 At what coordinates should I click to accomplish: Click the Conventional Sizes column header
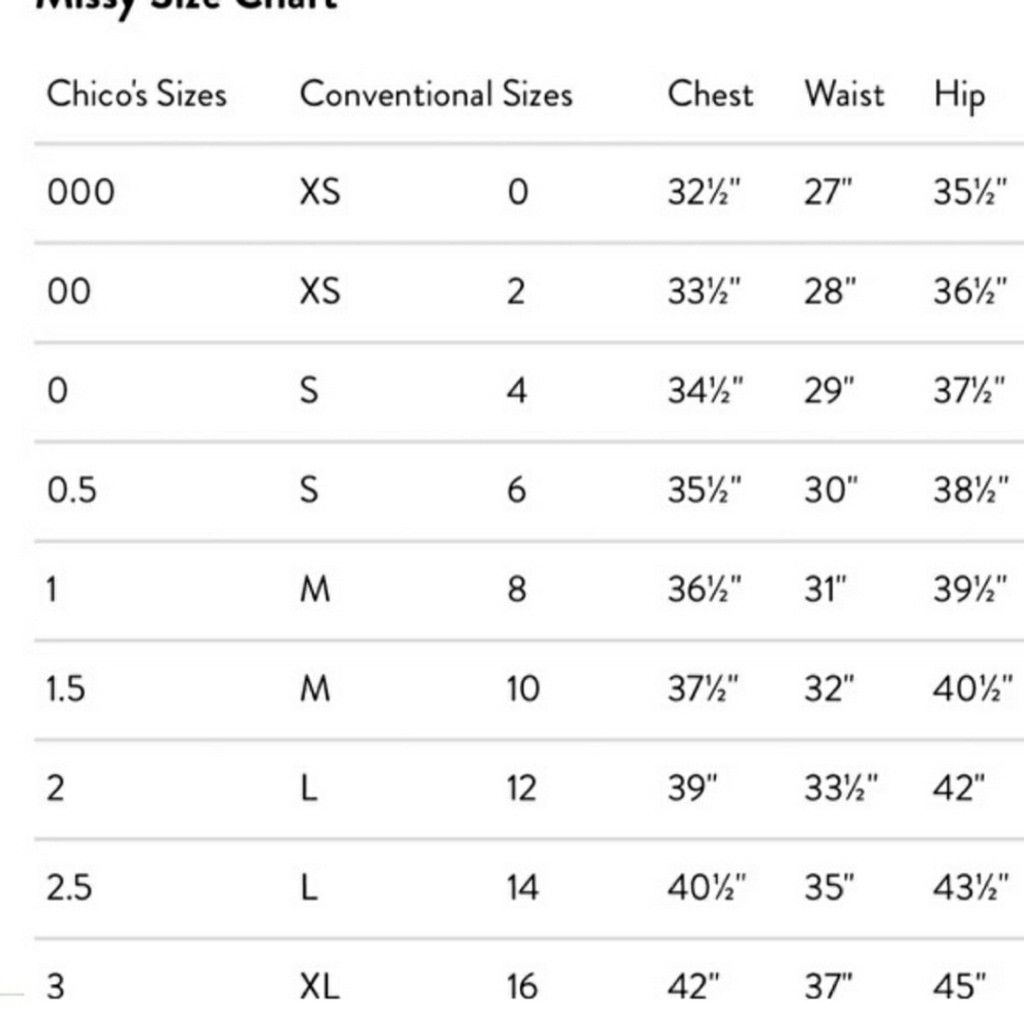tap(436, 94)
